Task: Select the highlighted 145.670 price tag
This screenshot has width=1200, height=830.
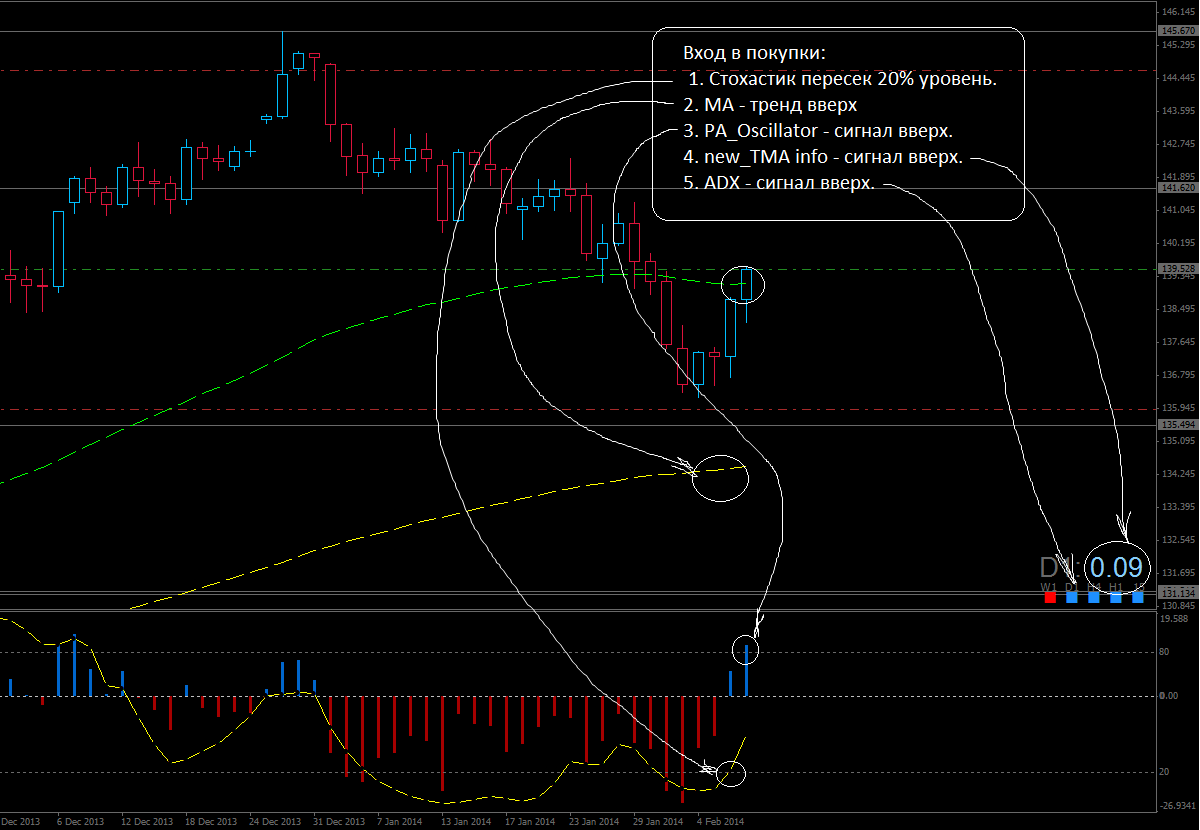Action: (x=1177, y=32)
